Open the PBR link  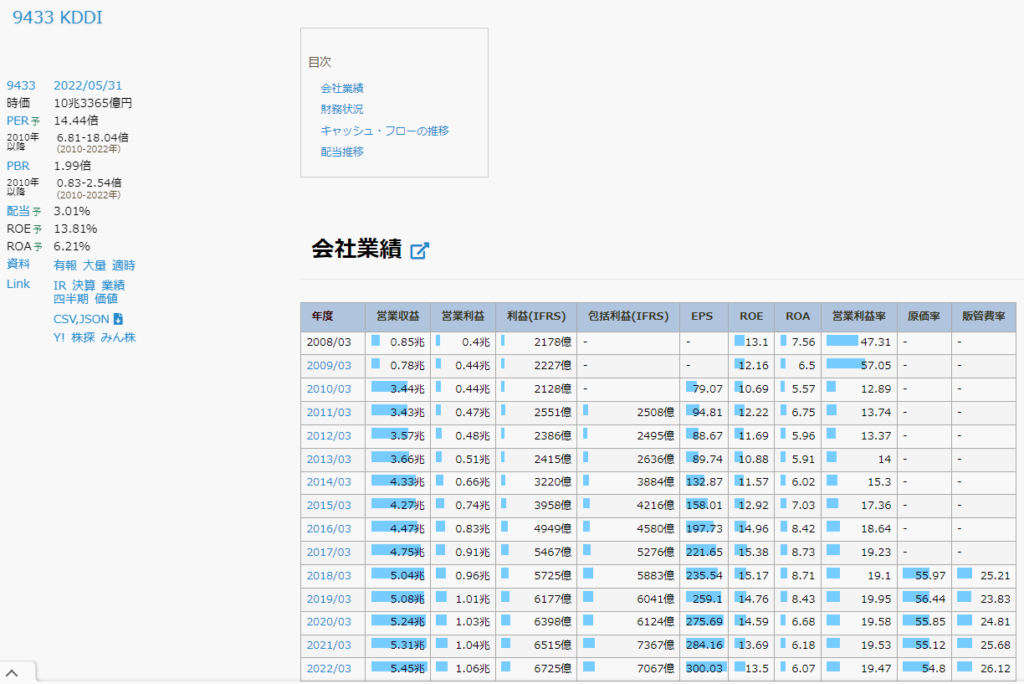tap(18, 166)
